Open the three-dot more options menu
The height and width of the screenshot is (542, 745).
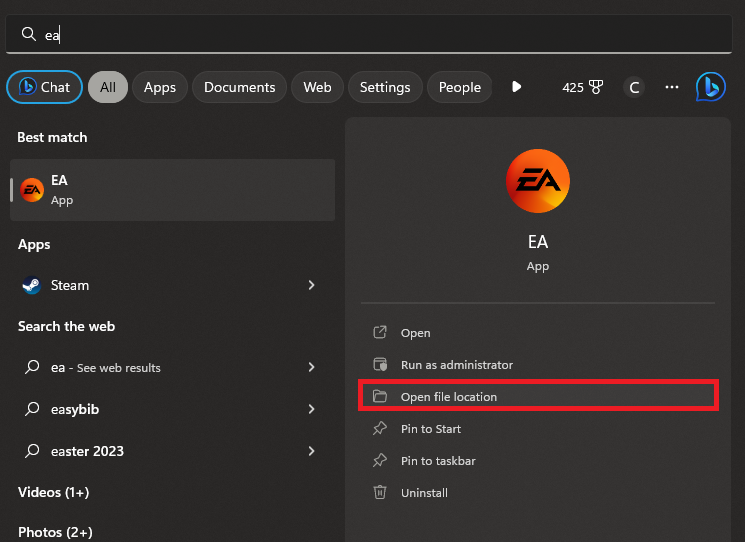tap(672, 87)
